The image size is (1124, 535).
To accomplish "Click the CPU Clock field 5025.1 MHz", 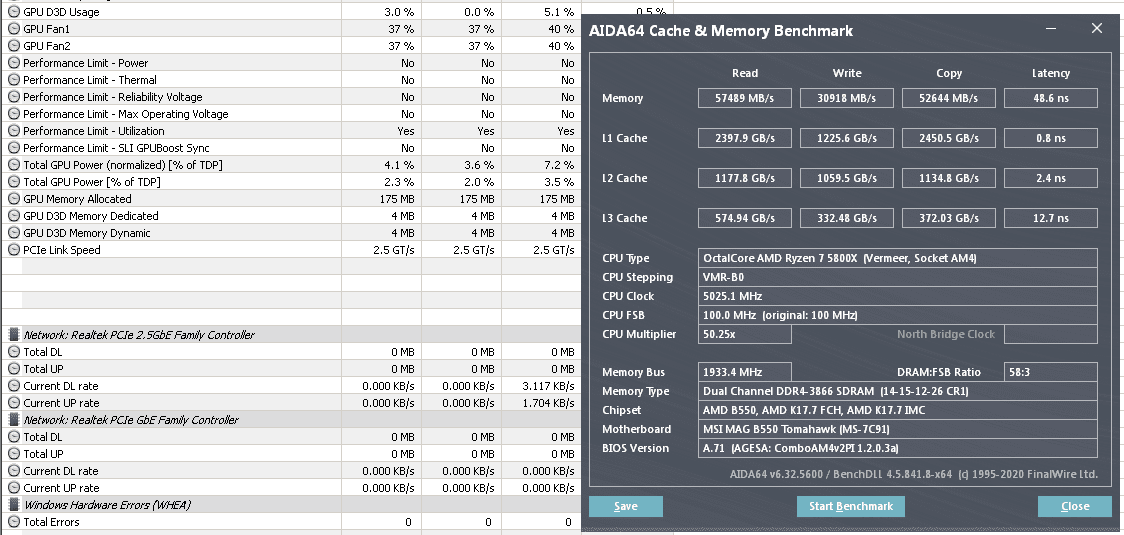I will (x=897, y=296).
